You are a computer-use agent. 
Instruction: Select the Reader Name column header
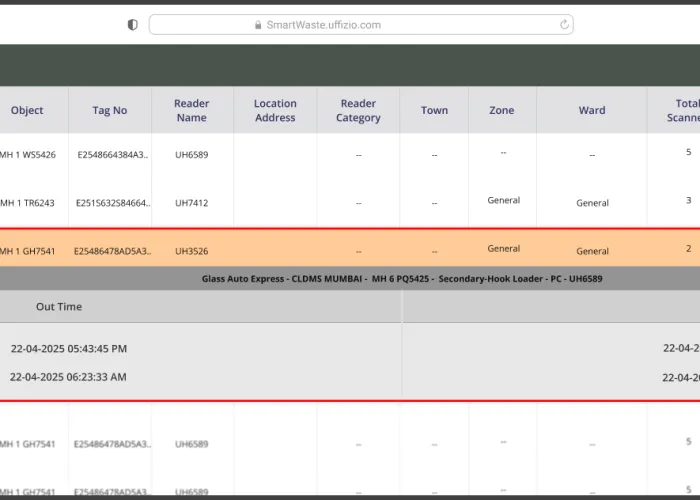pos(192,110)
